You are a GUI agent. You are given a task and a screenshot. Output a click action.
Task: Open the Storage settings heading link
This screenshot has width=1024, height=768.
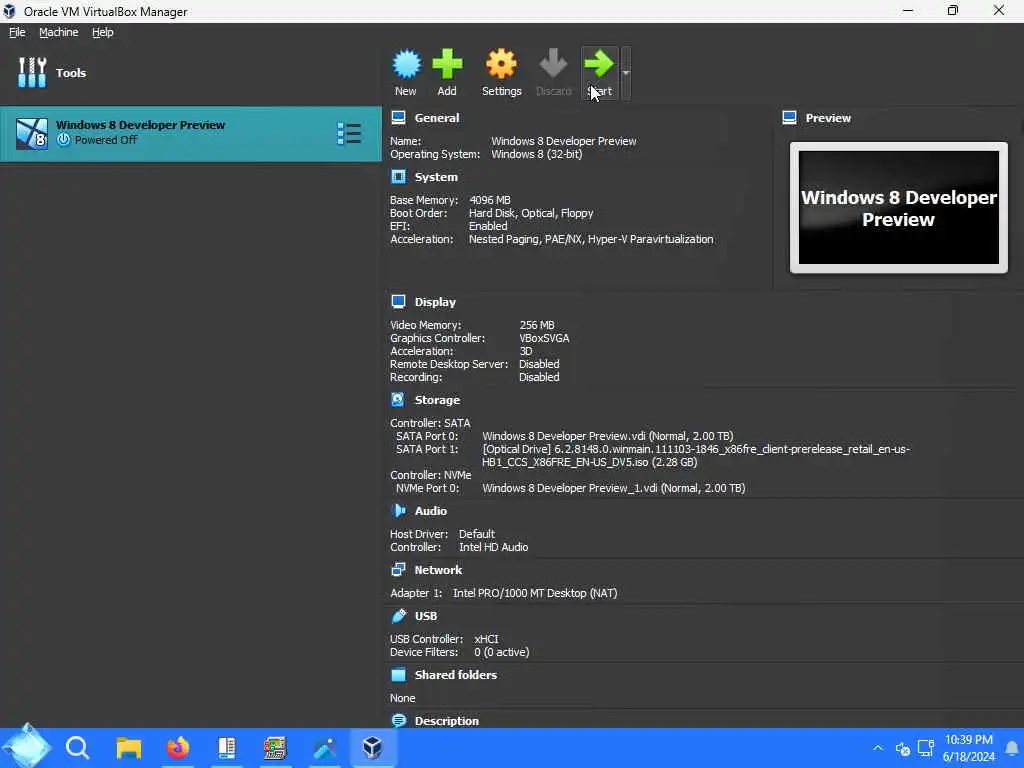coord(437,400)
